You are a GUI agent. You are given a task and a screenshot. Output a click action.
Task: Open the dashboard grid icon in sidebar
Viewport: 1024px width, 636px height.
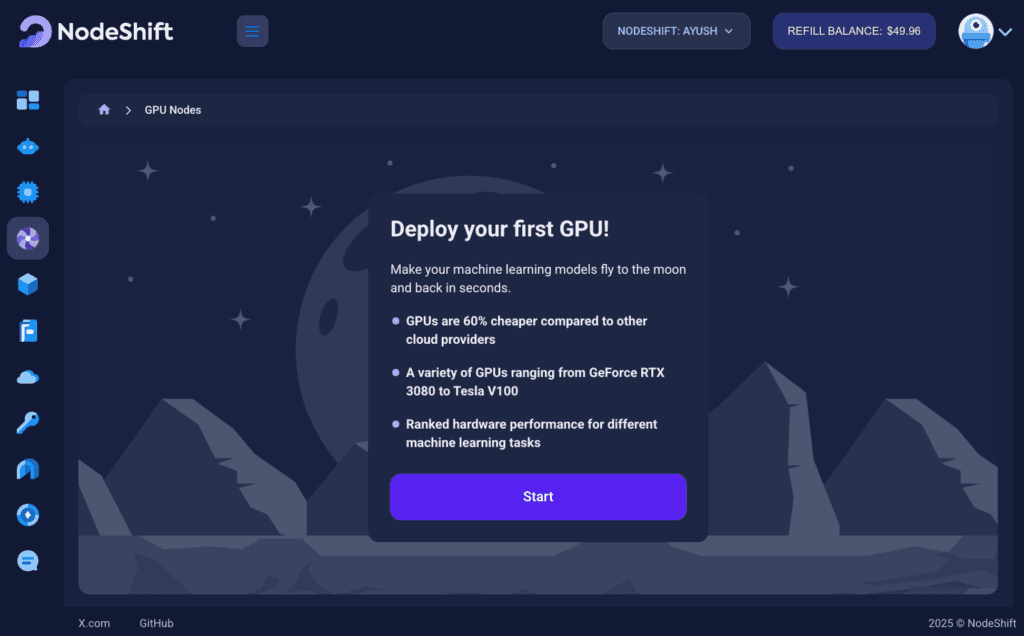click(x=27, y=100)
